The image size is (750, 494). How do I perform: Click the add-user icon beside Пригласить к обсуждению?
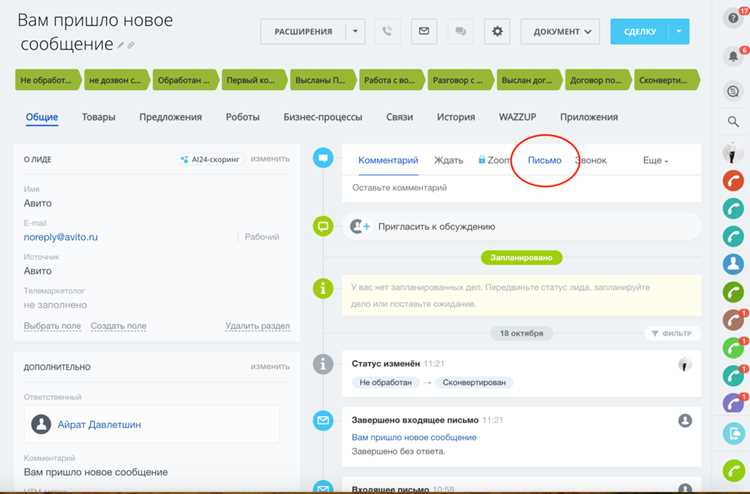coord(359,226)
